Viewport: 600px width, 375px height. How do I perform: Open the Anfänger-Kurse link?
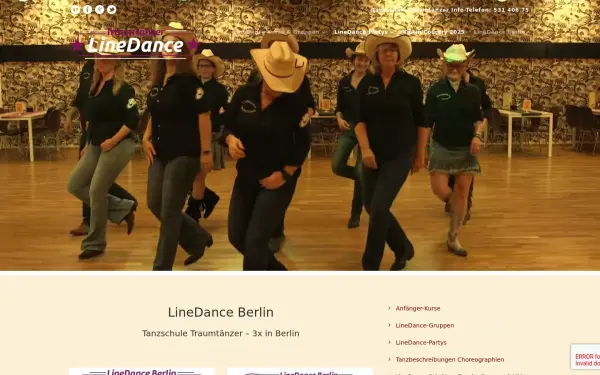coord(418,308)
